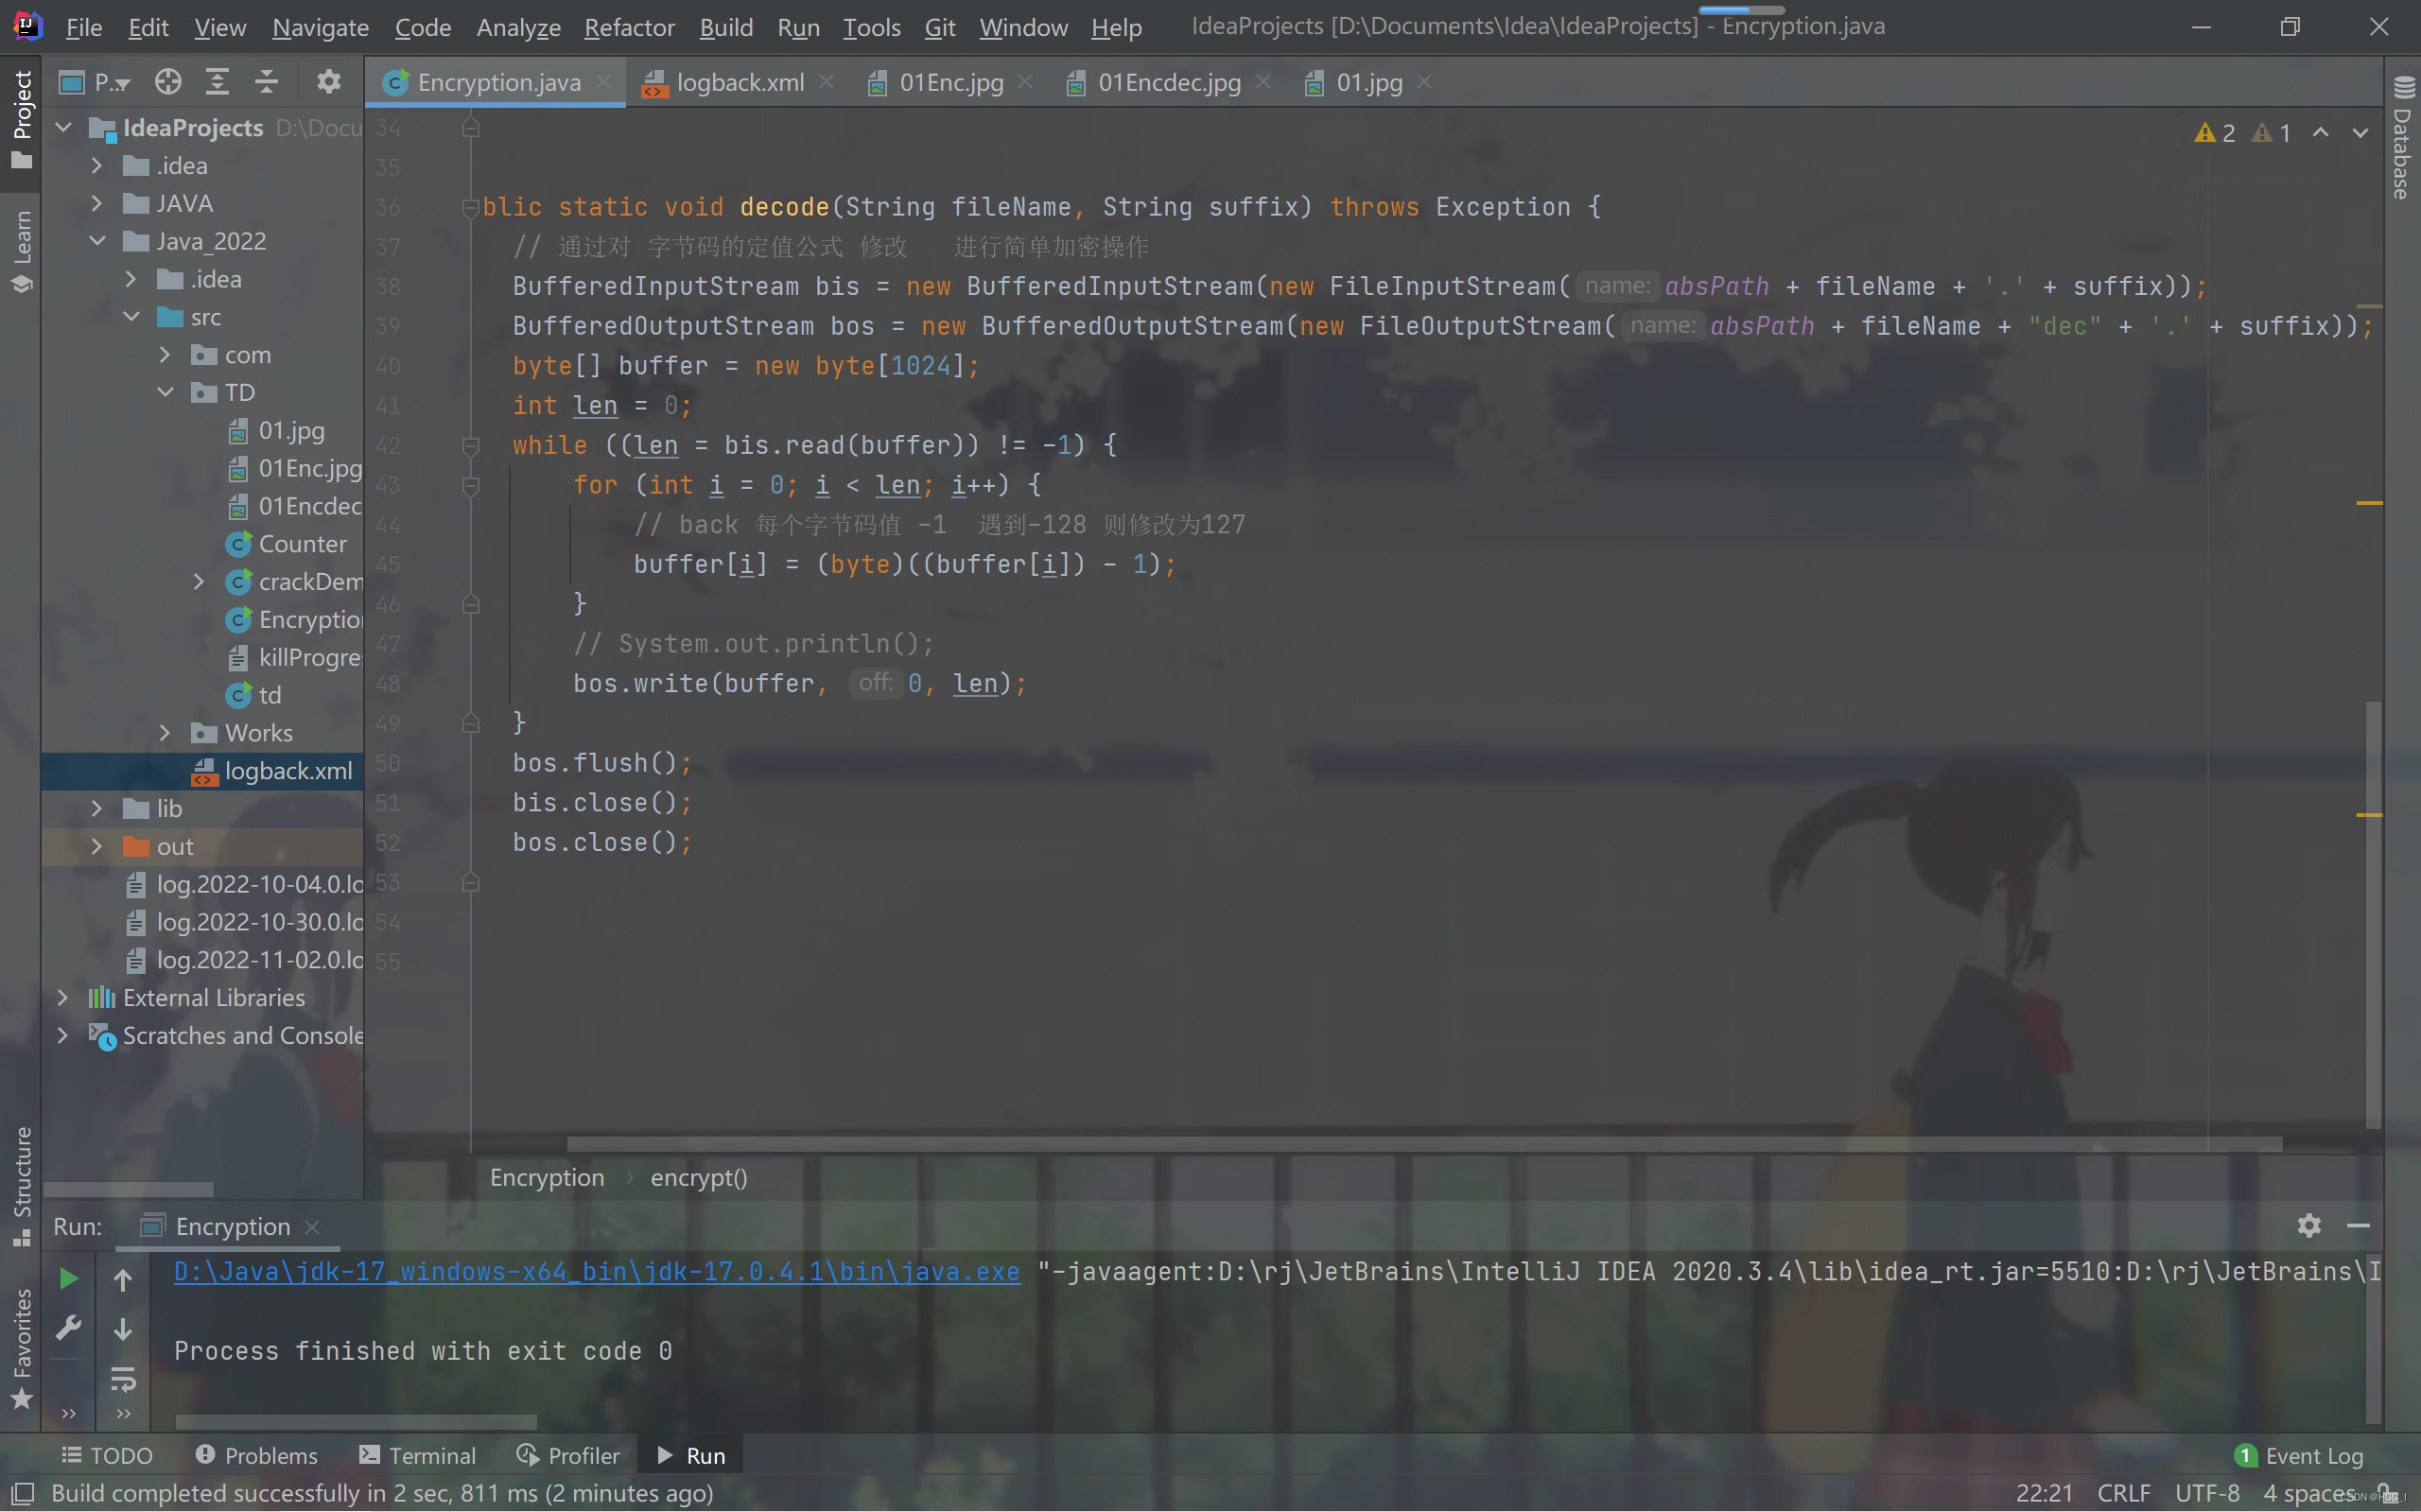Open Run panel settings gear icon
The image size is (2421, 1512).
click(x=2308, y=1226)
